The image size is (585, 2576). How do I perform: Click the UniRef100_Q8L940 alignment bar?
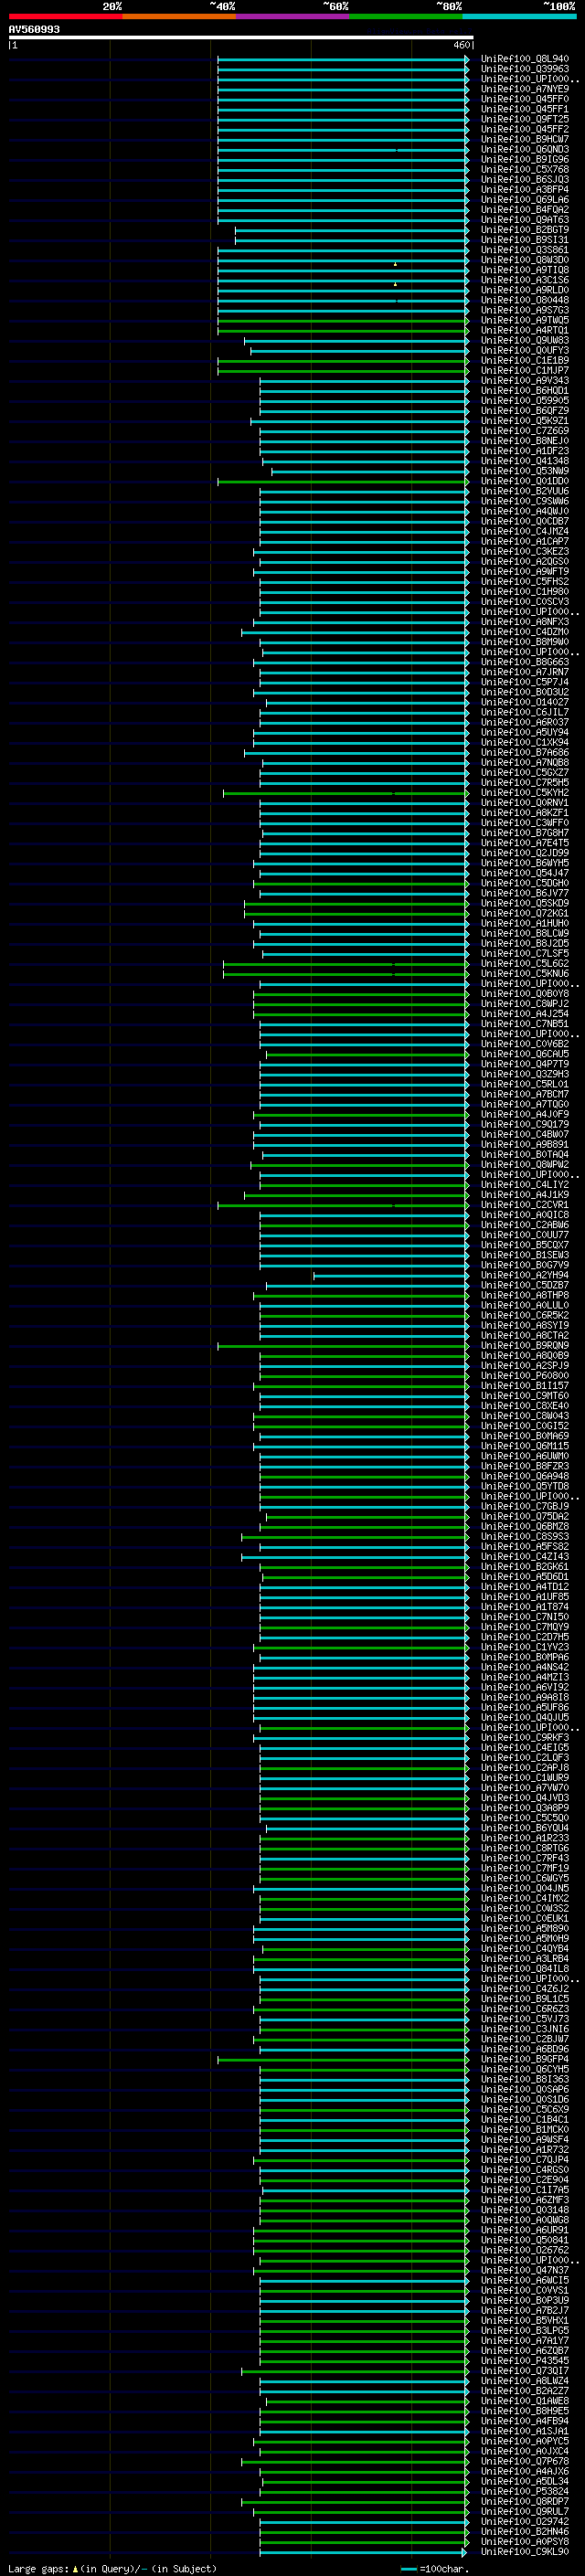[343, 59]
